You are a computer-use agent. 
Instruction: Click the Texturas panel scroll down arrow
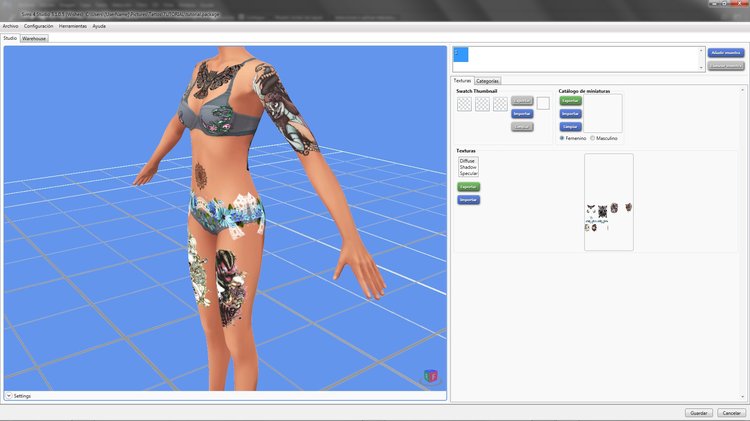[x=742, y=397]
